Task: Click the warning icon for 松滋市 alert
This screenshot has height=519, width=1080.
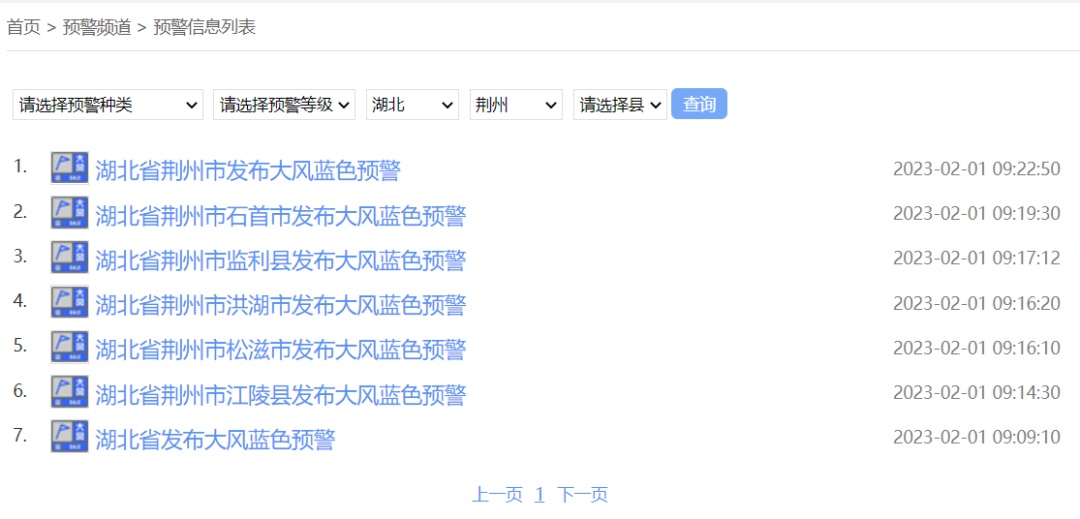Action: pos(69,347)
